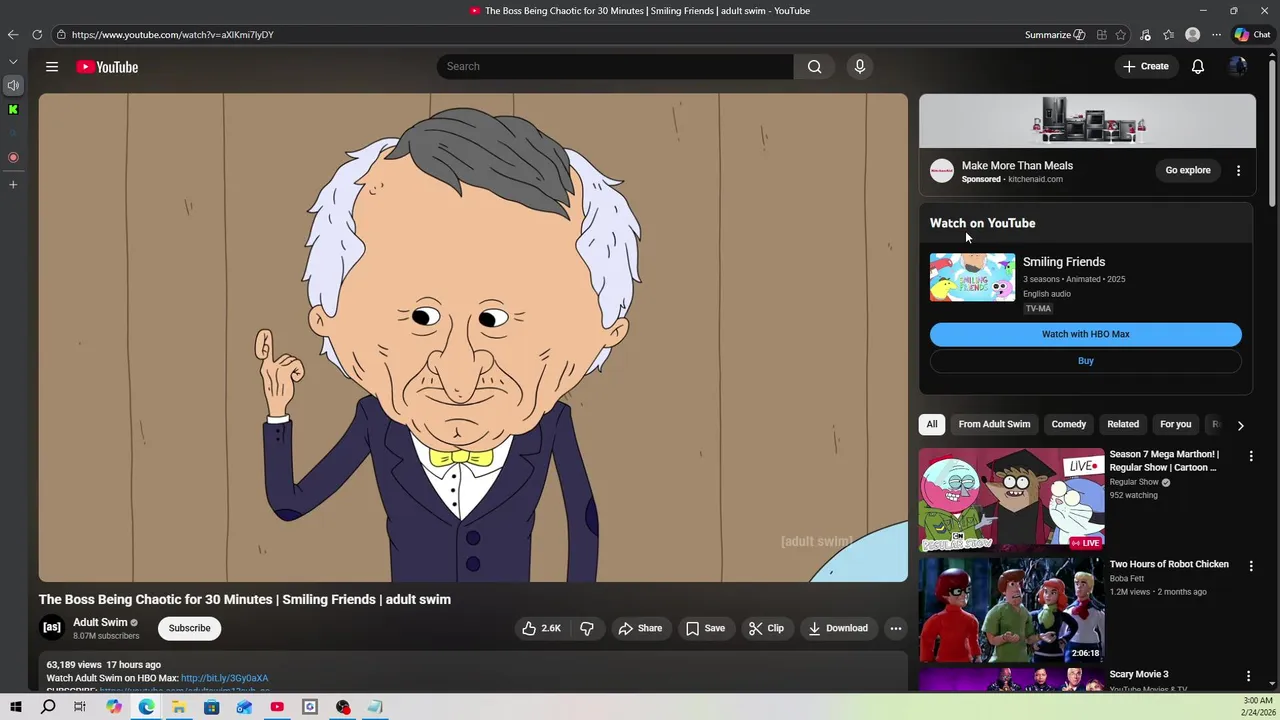Open Copilot Chat in Edge
This screenshot has width=1280, height=720.
pos(1252,35)
